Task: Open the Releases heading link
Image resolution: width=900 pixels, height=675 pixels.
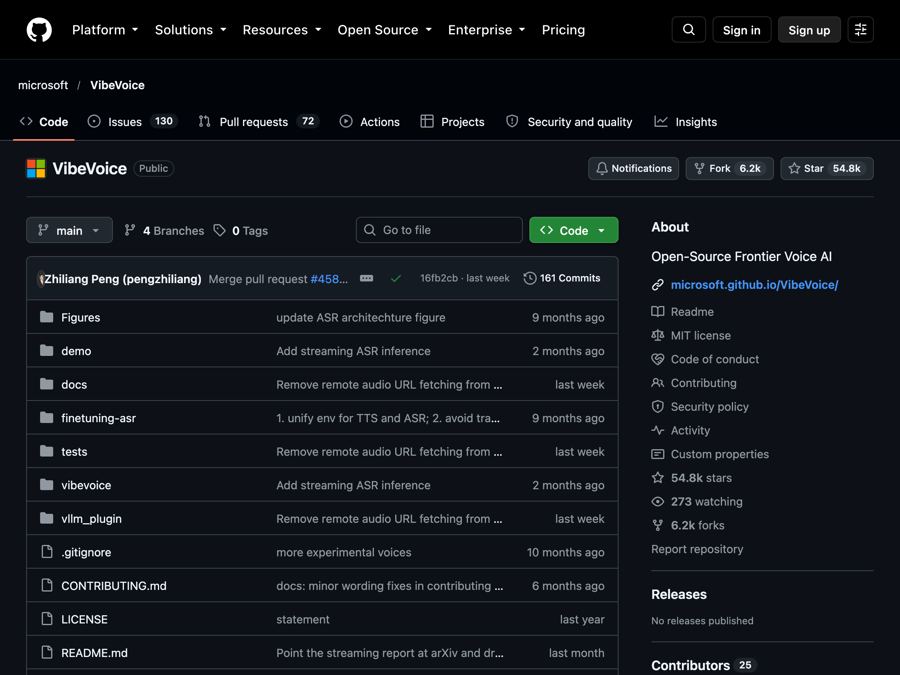Action: pos(678,594)
